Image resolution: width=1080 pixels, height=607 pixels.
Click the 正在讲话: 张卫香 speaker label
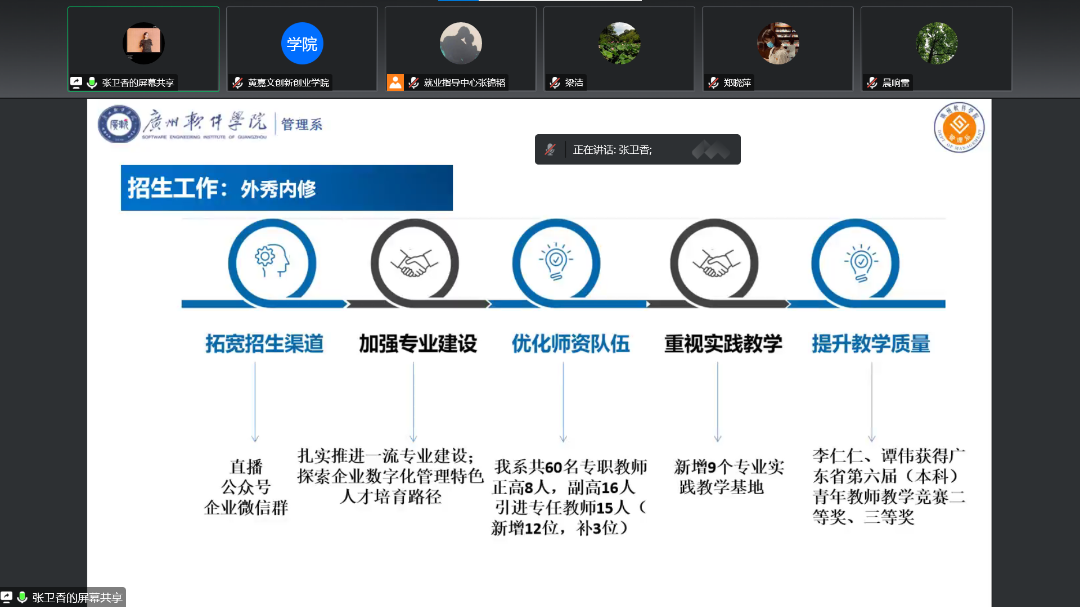point(612,150)
